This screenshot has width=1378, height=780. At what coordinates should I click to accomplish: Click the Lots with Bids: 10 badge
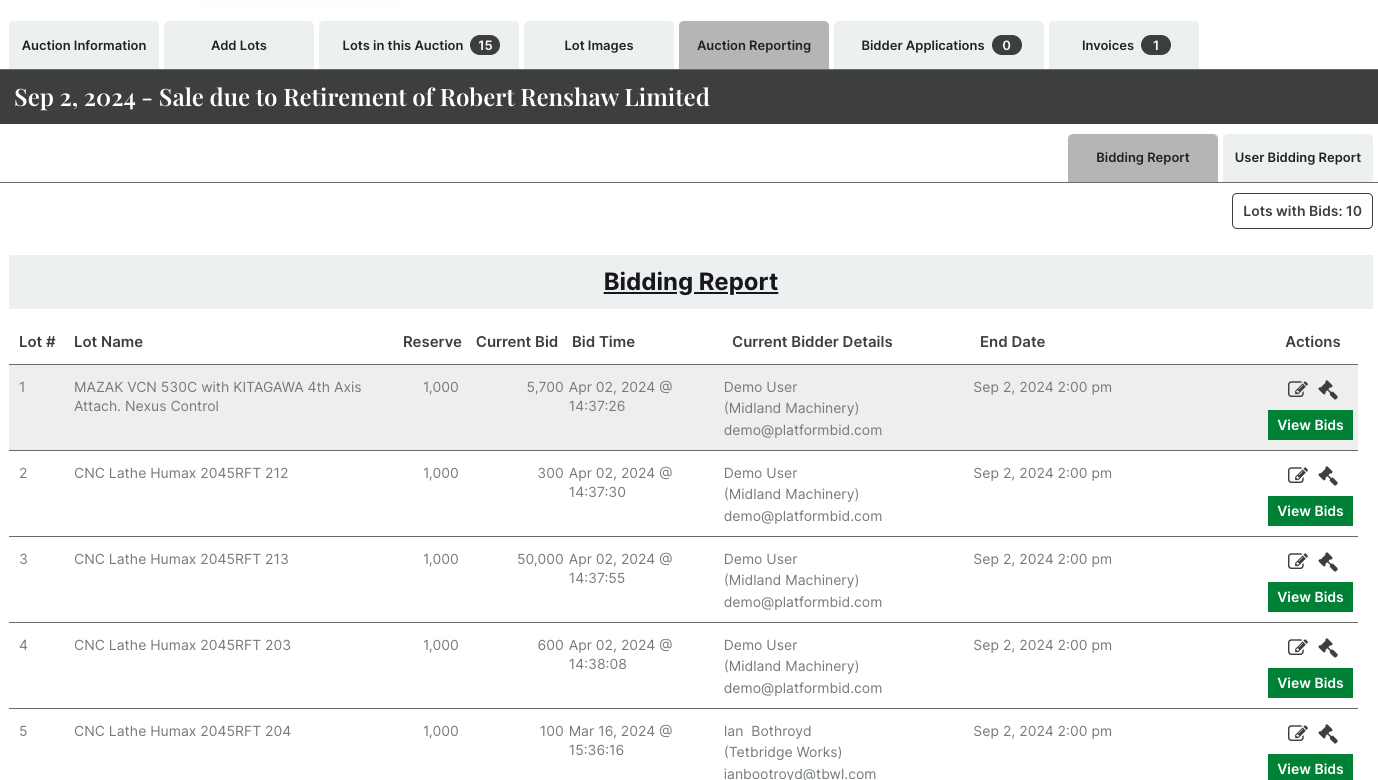pyautogui.click(x=1302, y=211)
